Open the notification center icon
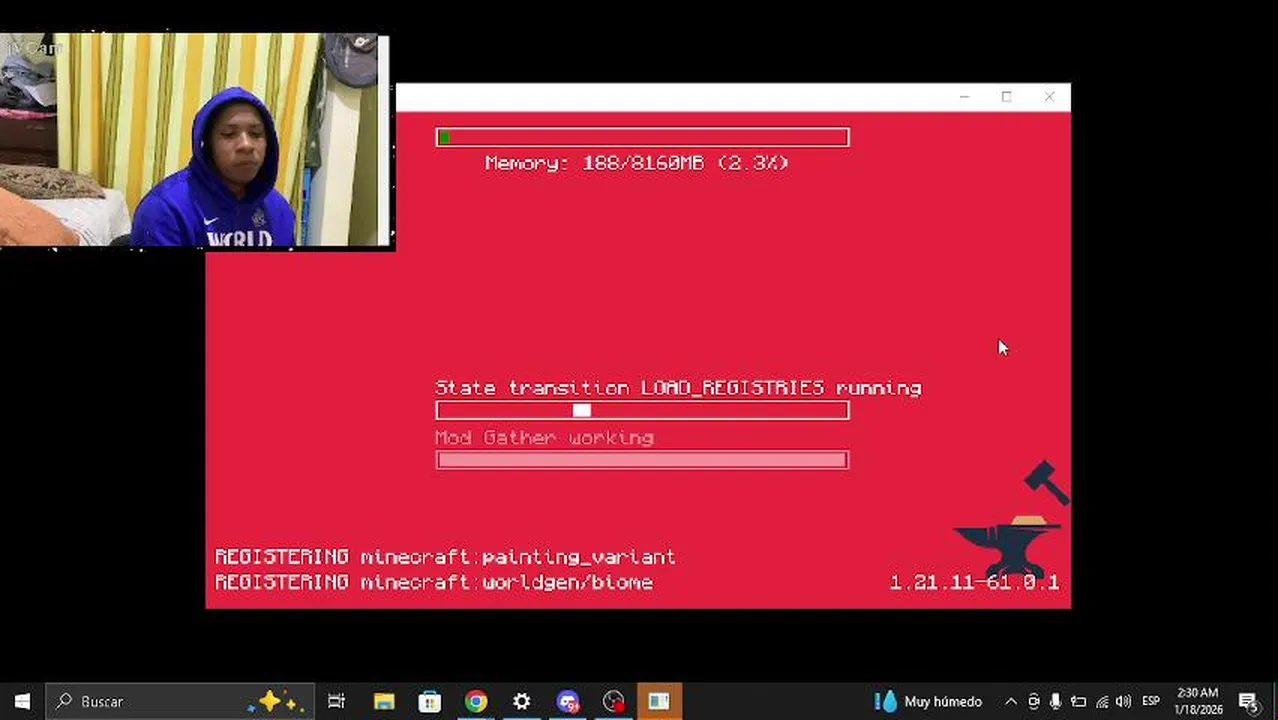 [1248, 701]
